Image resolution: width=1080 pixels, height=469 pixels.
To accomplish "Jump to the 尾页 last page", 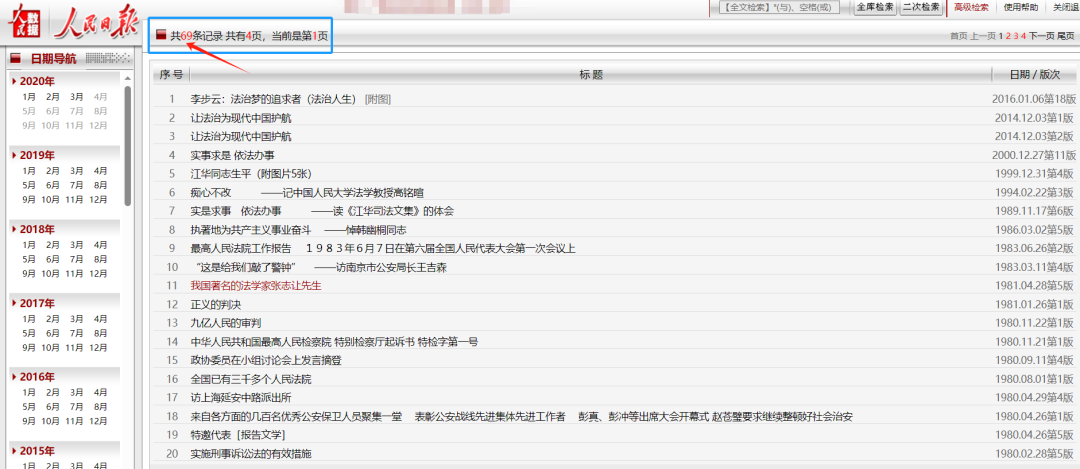I will click(x=1066, y=36).
